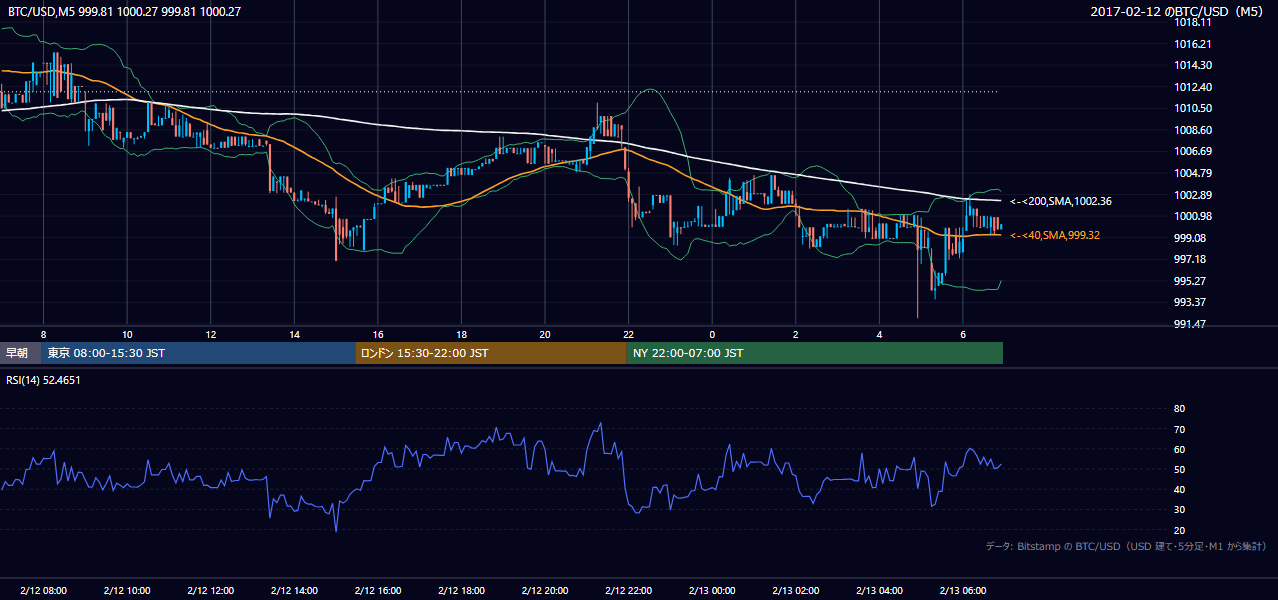
Task: Click the date label 2/13 02:00
Action: pyautogui.click(x=795, y=590)
